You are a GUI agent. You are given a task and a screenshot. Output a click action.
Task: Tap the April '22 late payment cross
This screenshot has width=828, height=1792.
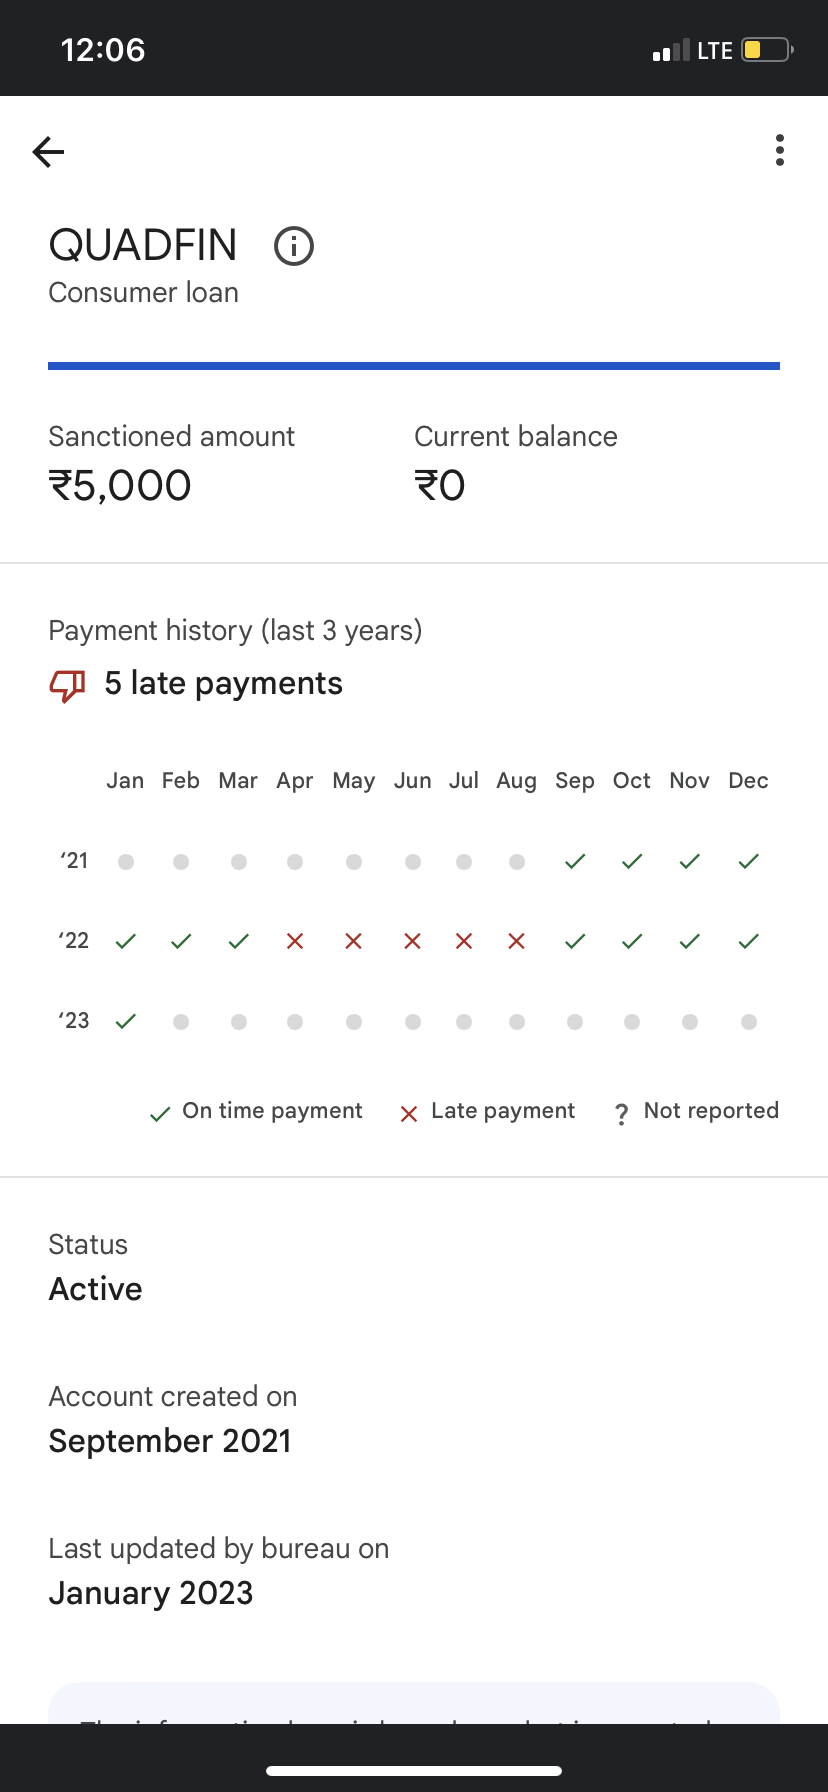point(295,941)
